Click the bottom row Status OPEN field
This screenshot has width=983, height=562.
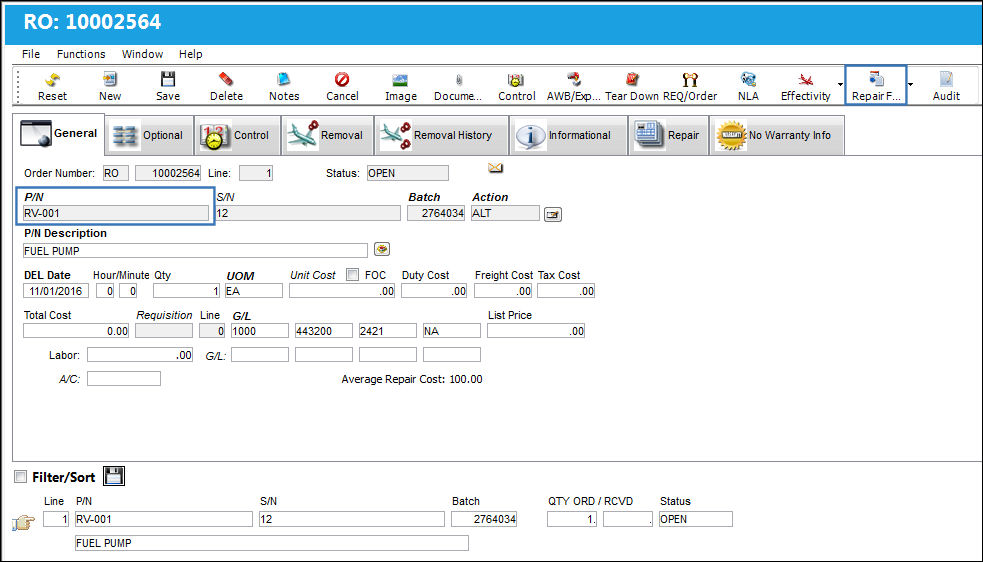coord(695,519)
